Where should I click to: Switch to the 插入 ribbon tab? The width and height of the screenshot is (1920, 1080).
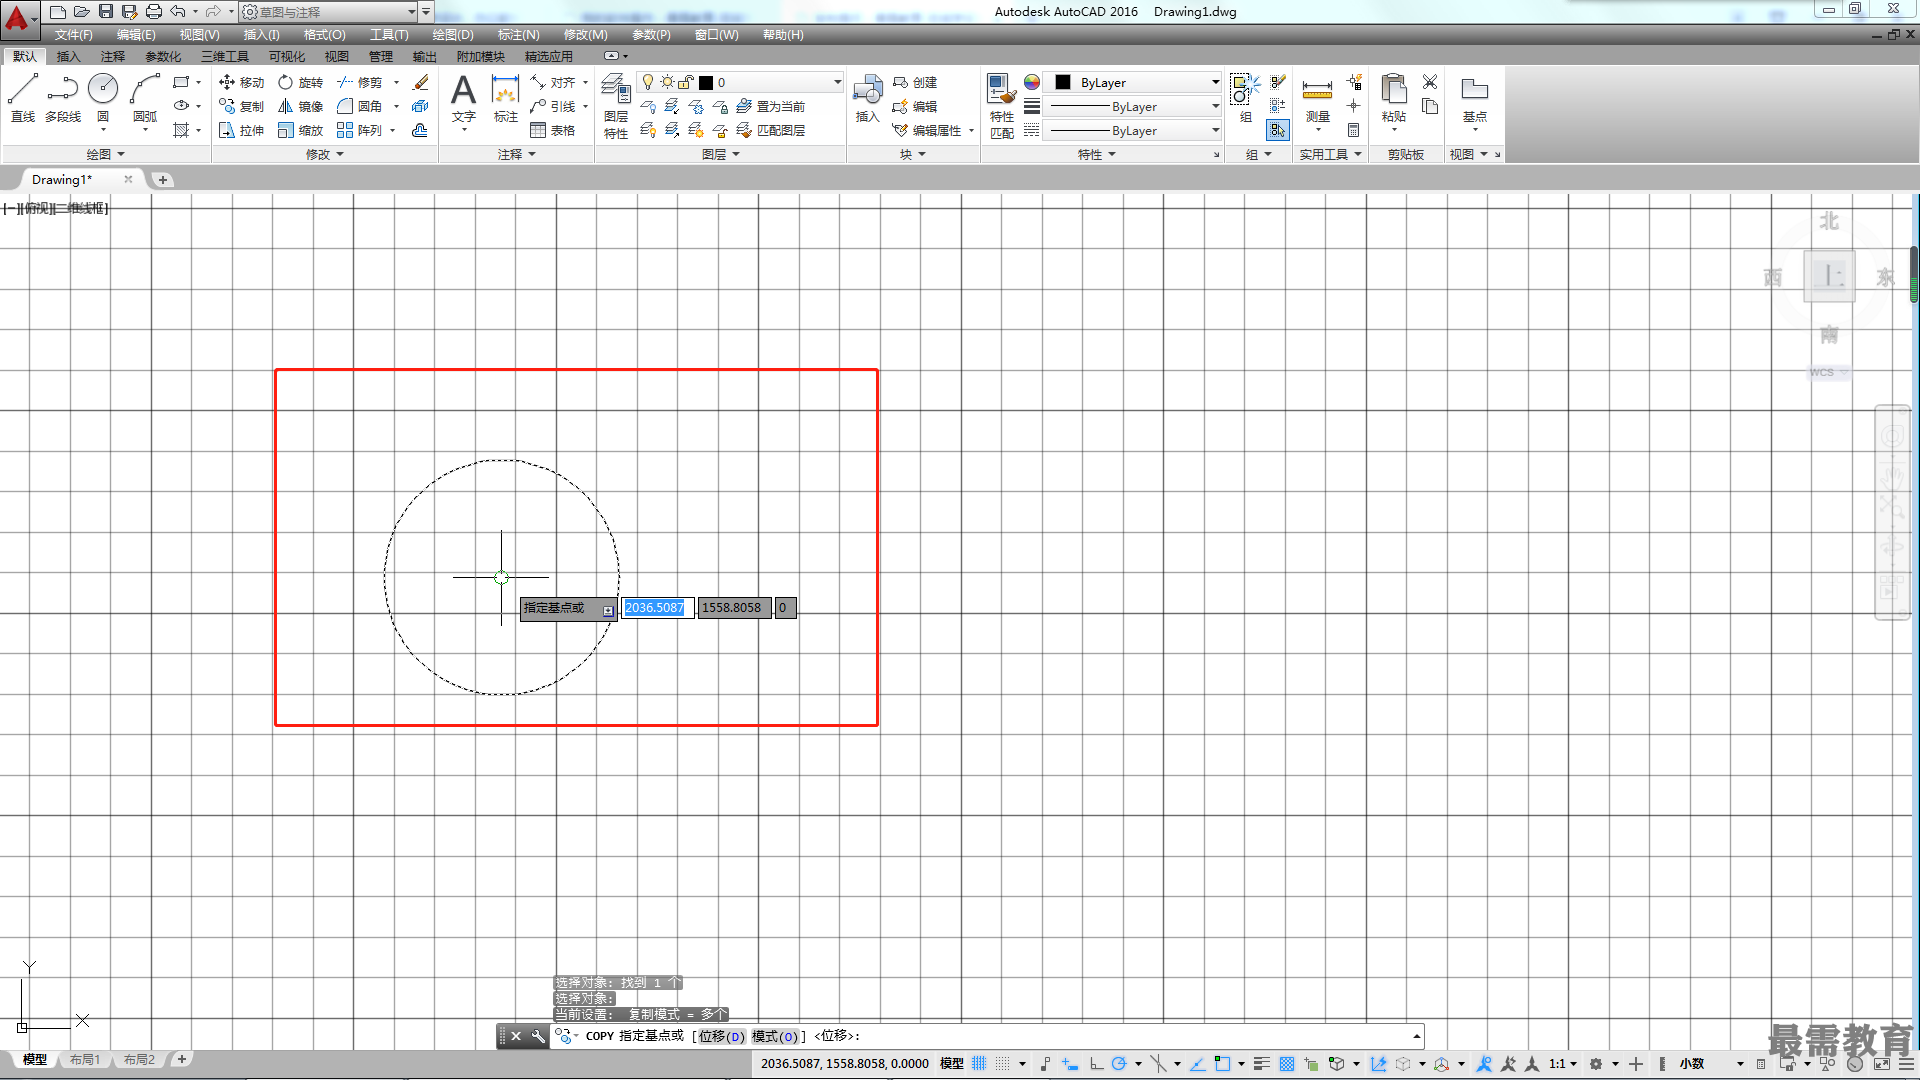[x=68, y=56]
